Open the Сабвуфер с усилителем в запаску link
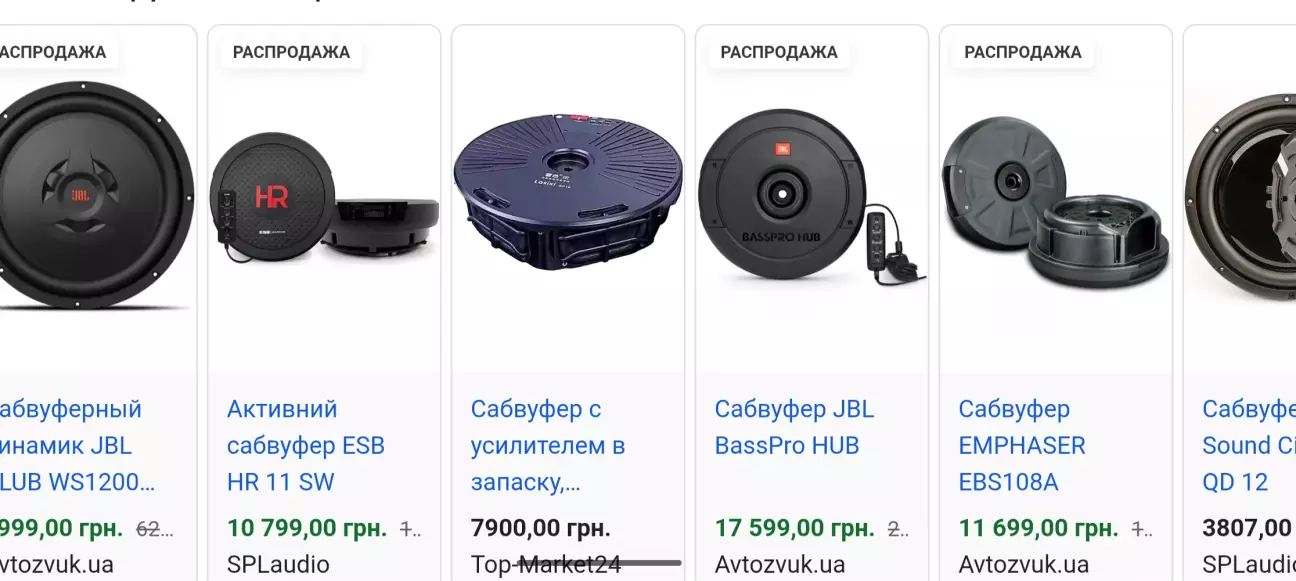The width and height of the screenshot is (1296, 581). click(x=548, y=445)
